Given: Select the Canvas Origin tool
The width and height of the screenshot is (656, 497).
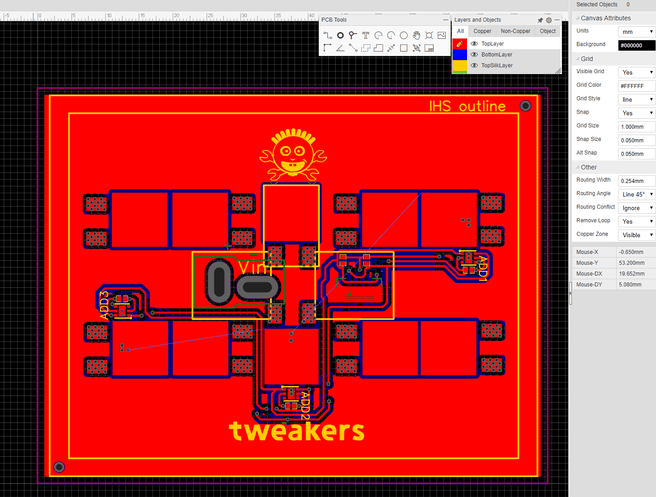Looking at the screenshot, I should point(328,48).
